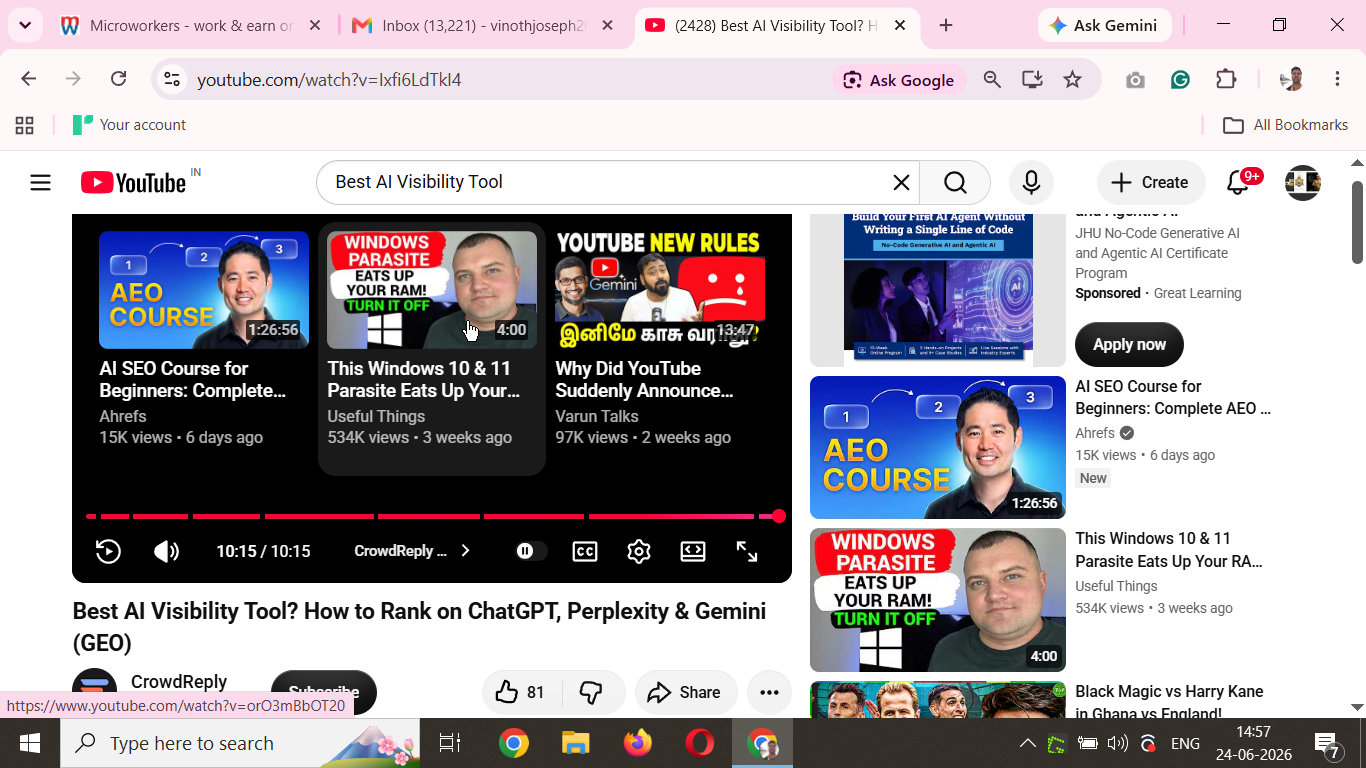Image resolution: width=1366 pixels, height=768 pixels.
Task: Click the Create button in YouTube header
Action: (x=1151, y=182)
